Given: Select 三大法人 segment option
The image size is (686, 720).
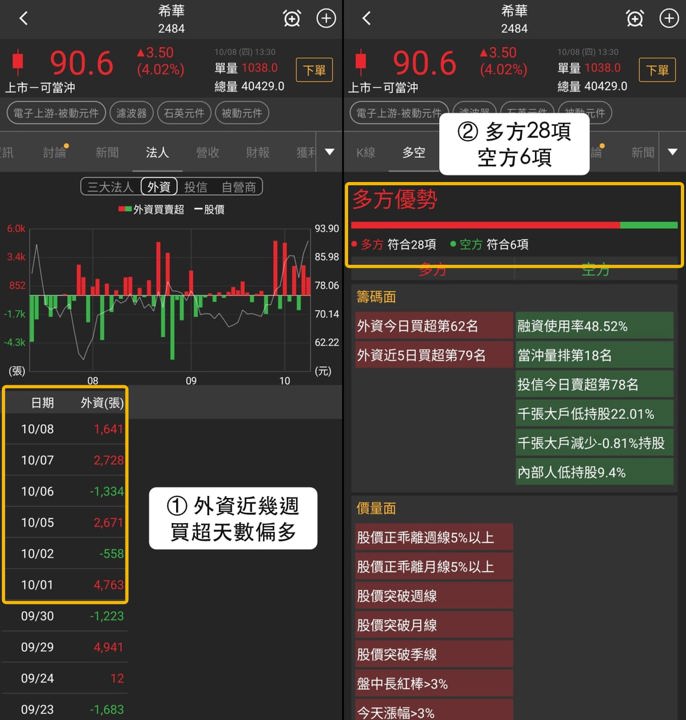Looking at the screenshot, I should point(110,187).
